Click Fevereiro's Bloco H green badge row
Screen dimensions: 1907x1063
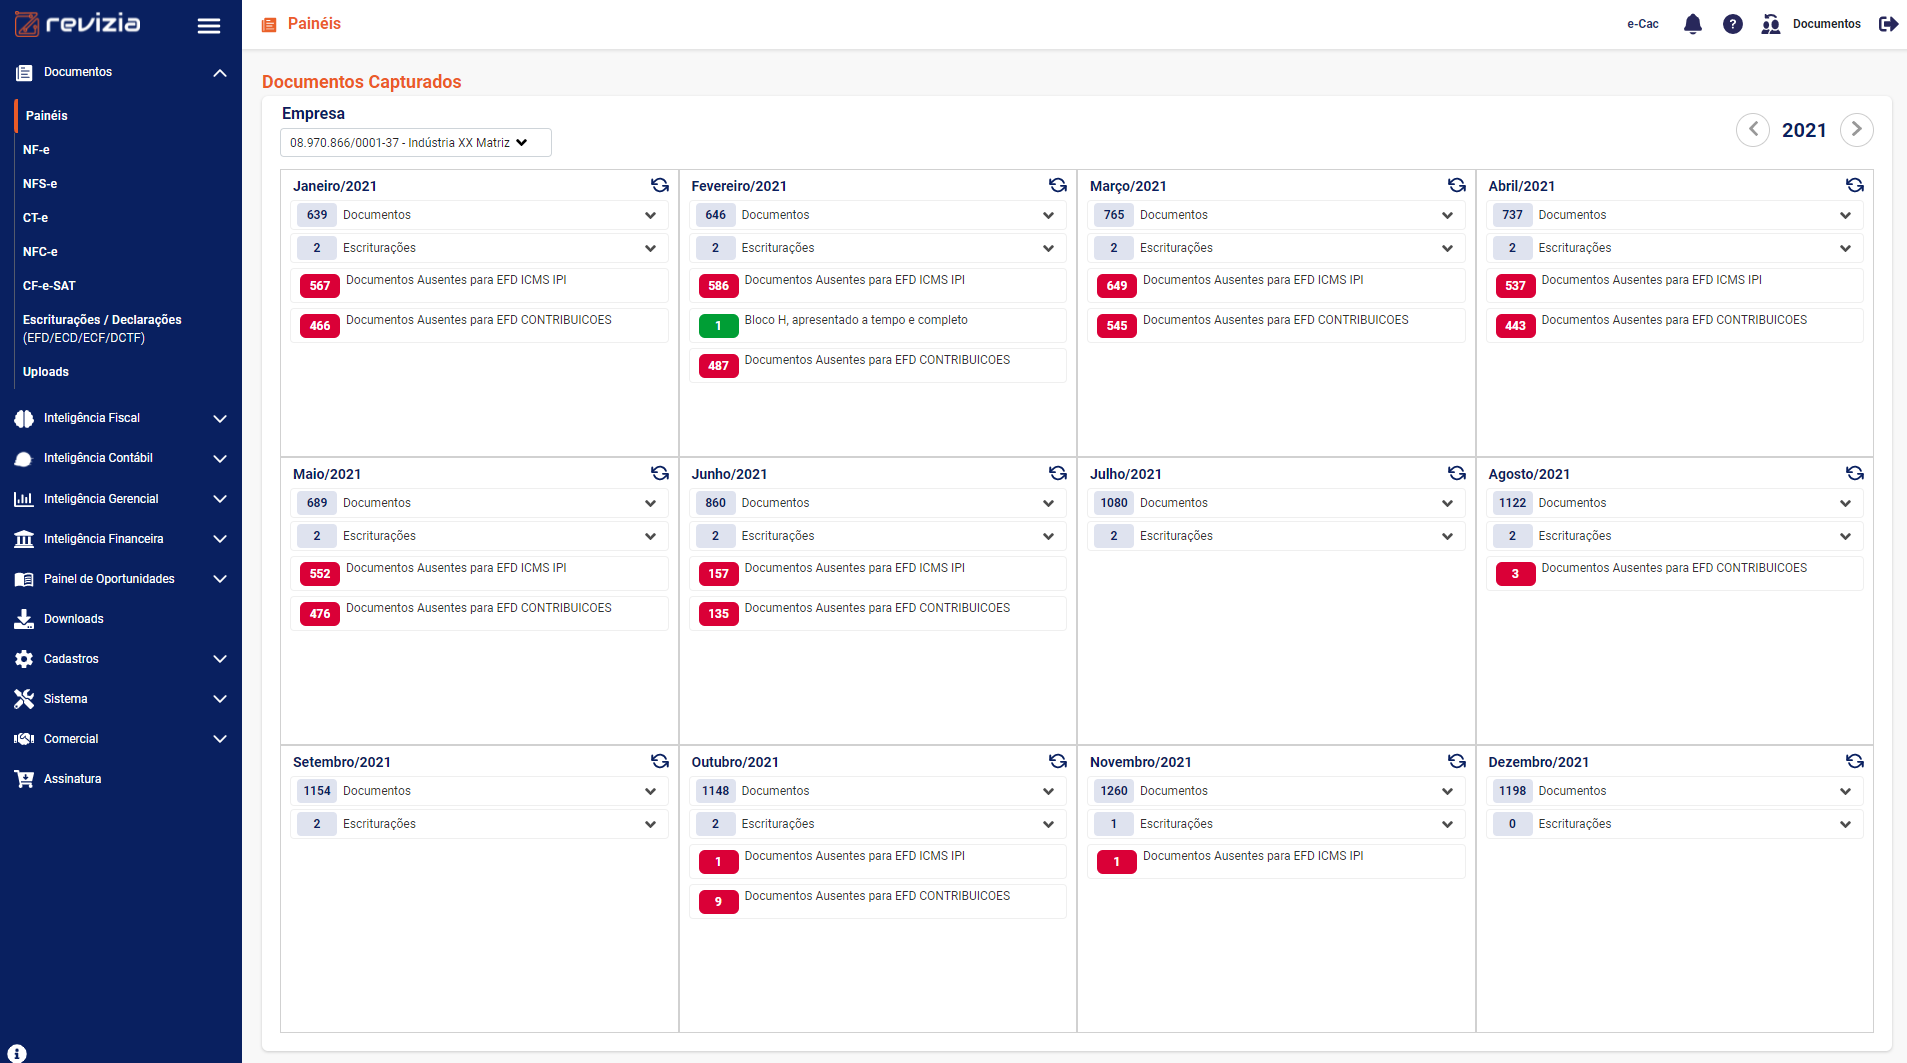(x=878, y=326)
